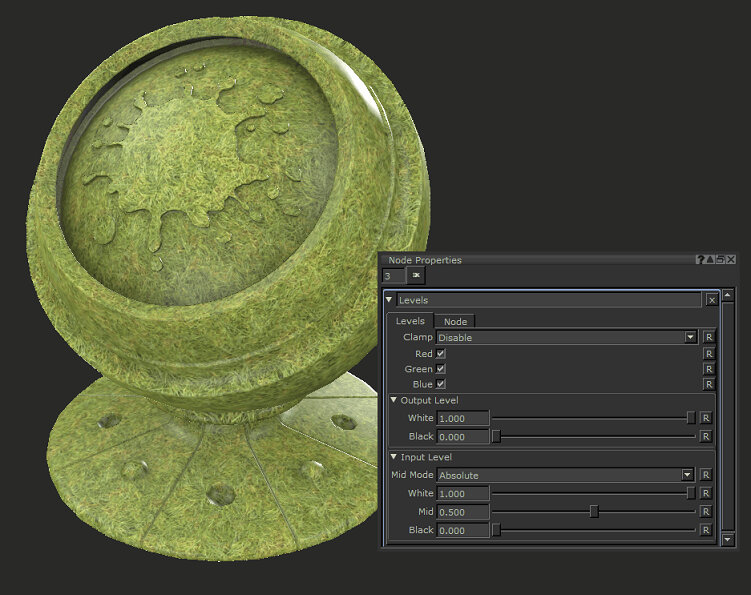
Task: Reset the Mid Mode setting via R
Action: pyautogui.click(x=705, y=476)
